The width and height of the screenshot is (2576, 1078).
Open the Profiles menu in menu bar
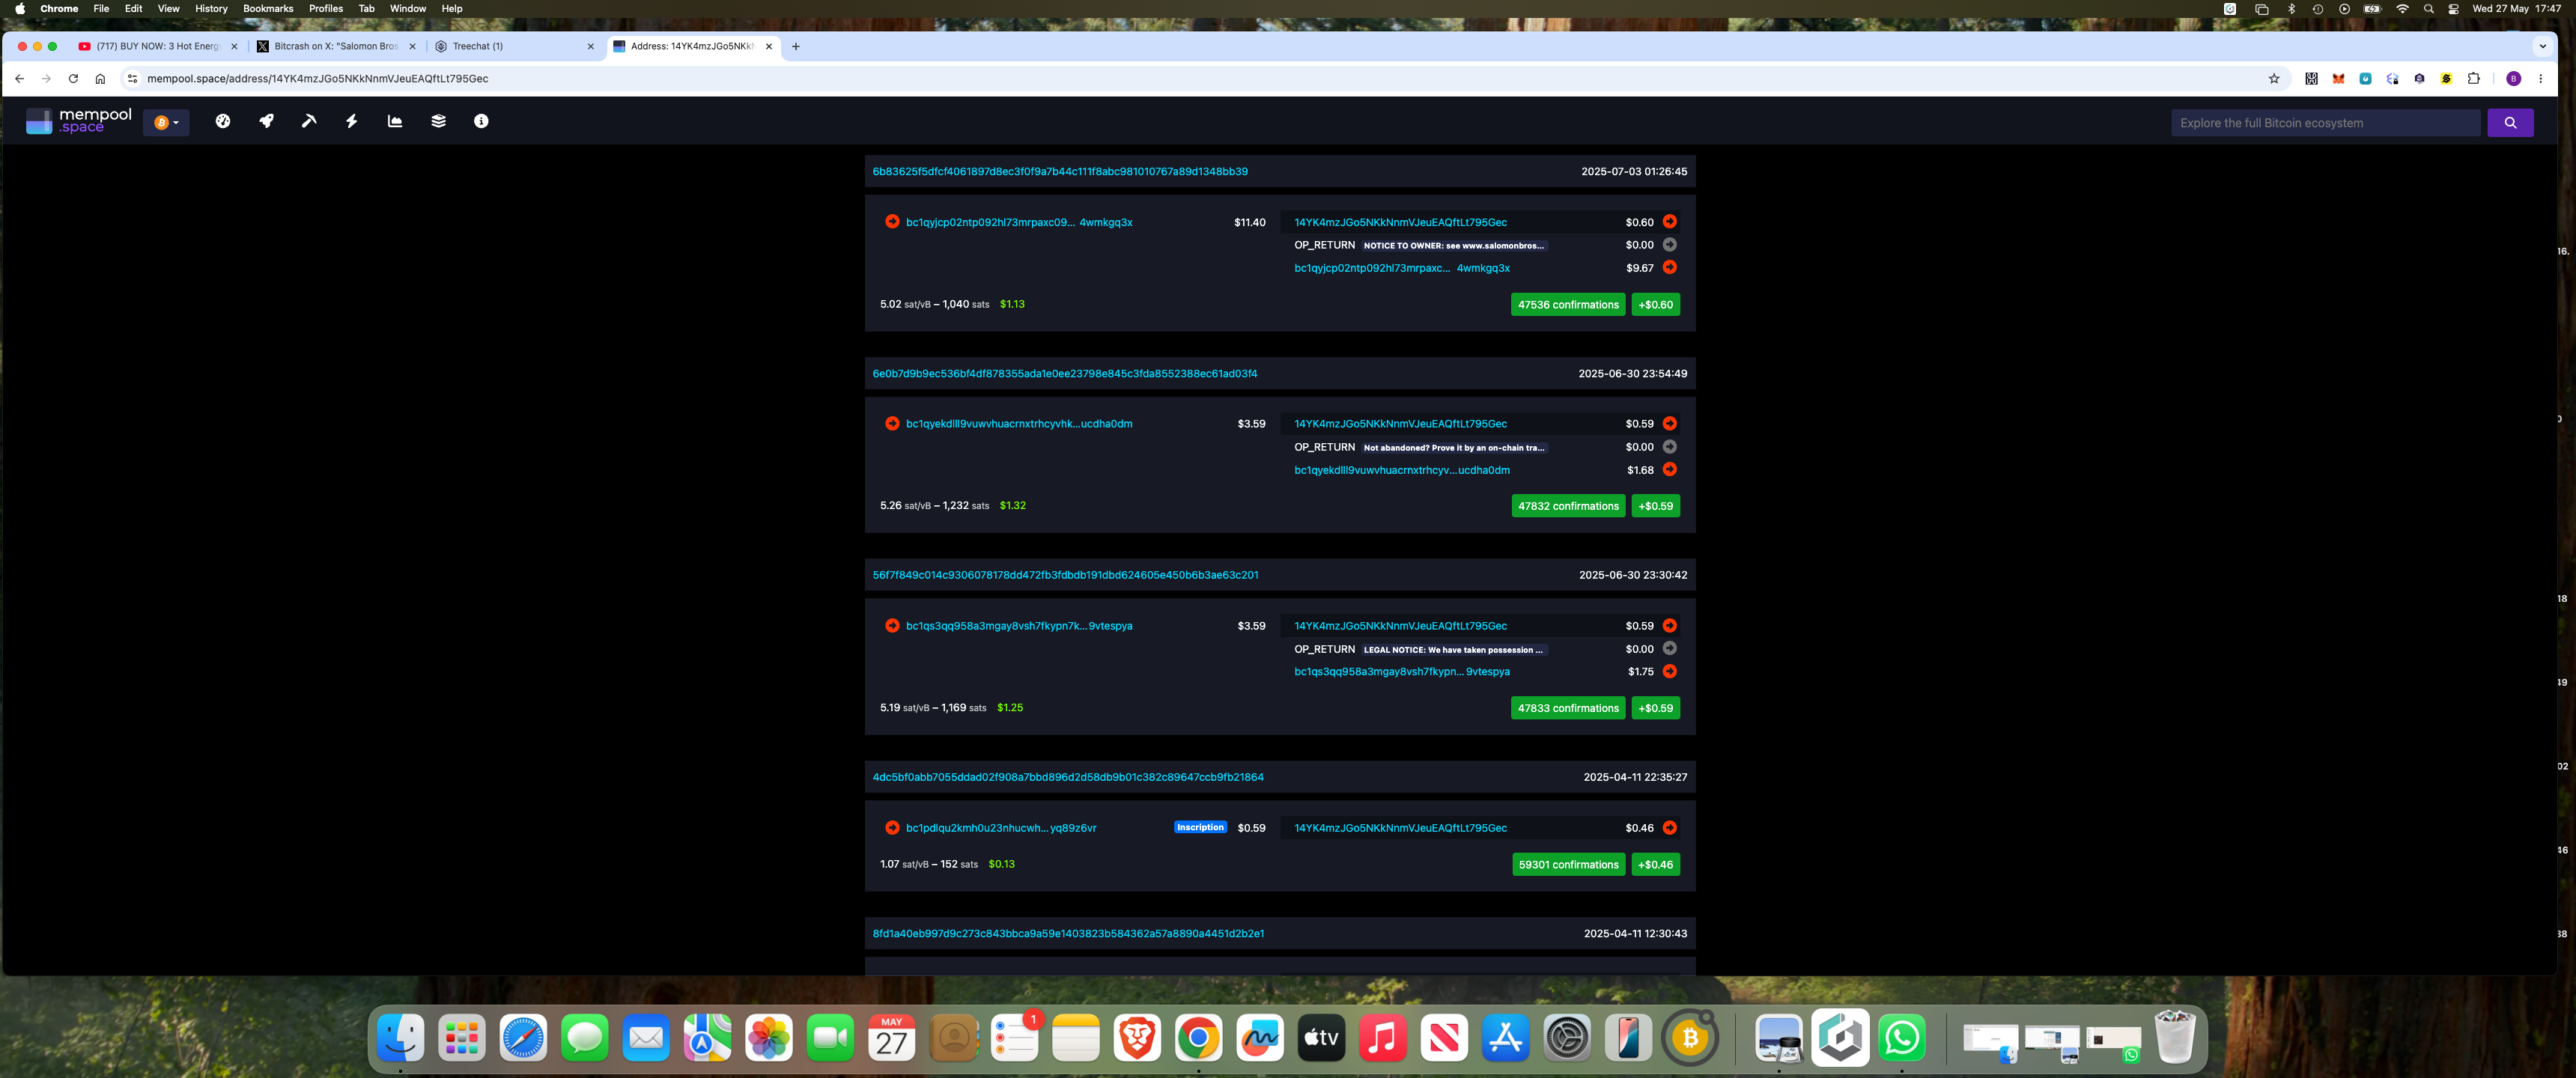tap(326, 8)
